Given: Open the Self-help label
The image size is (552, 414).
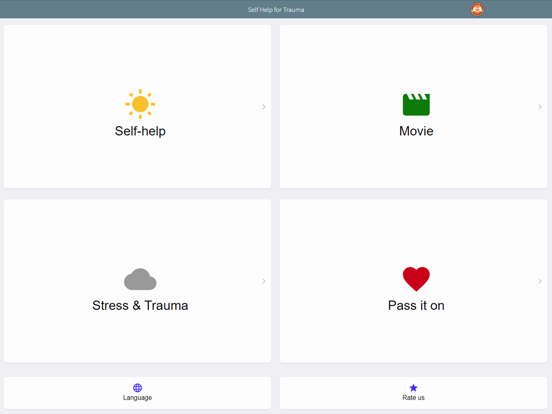Looking at the screenshot, I should 140,131.
